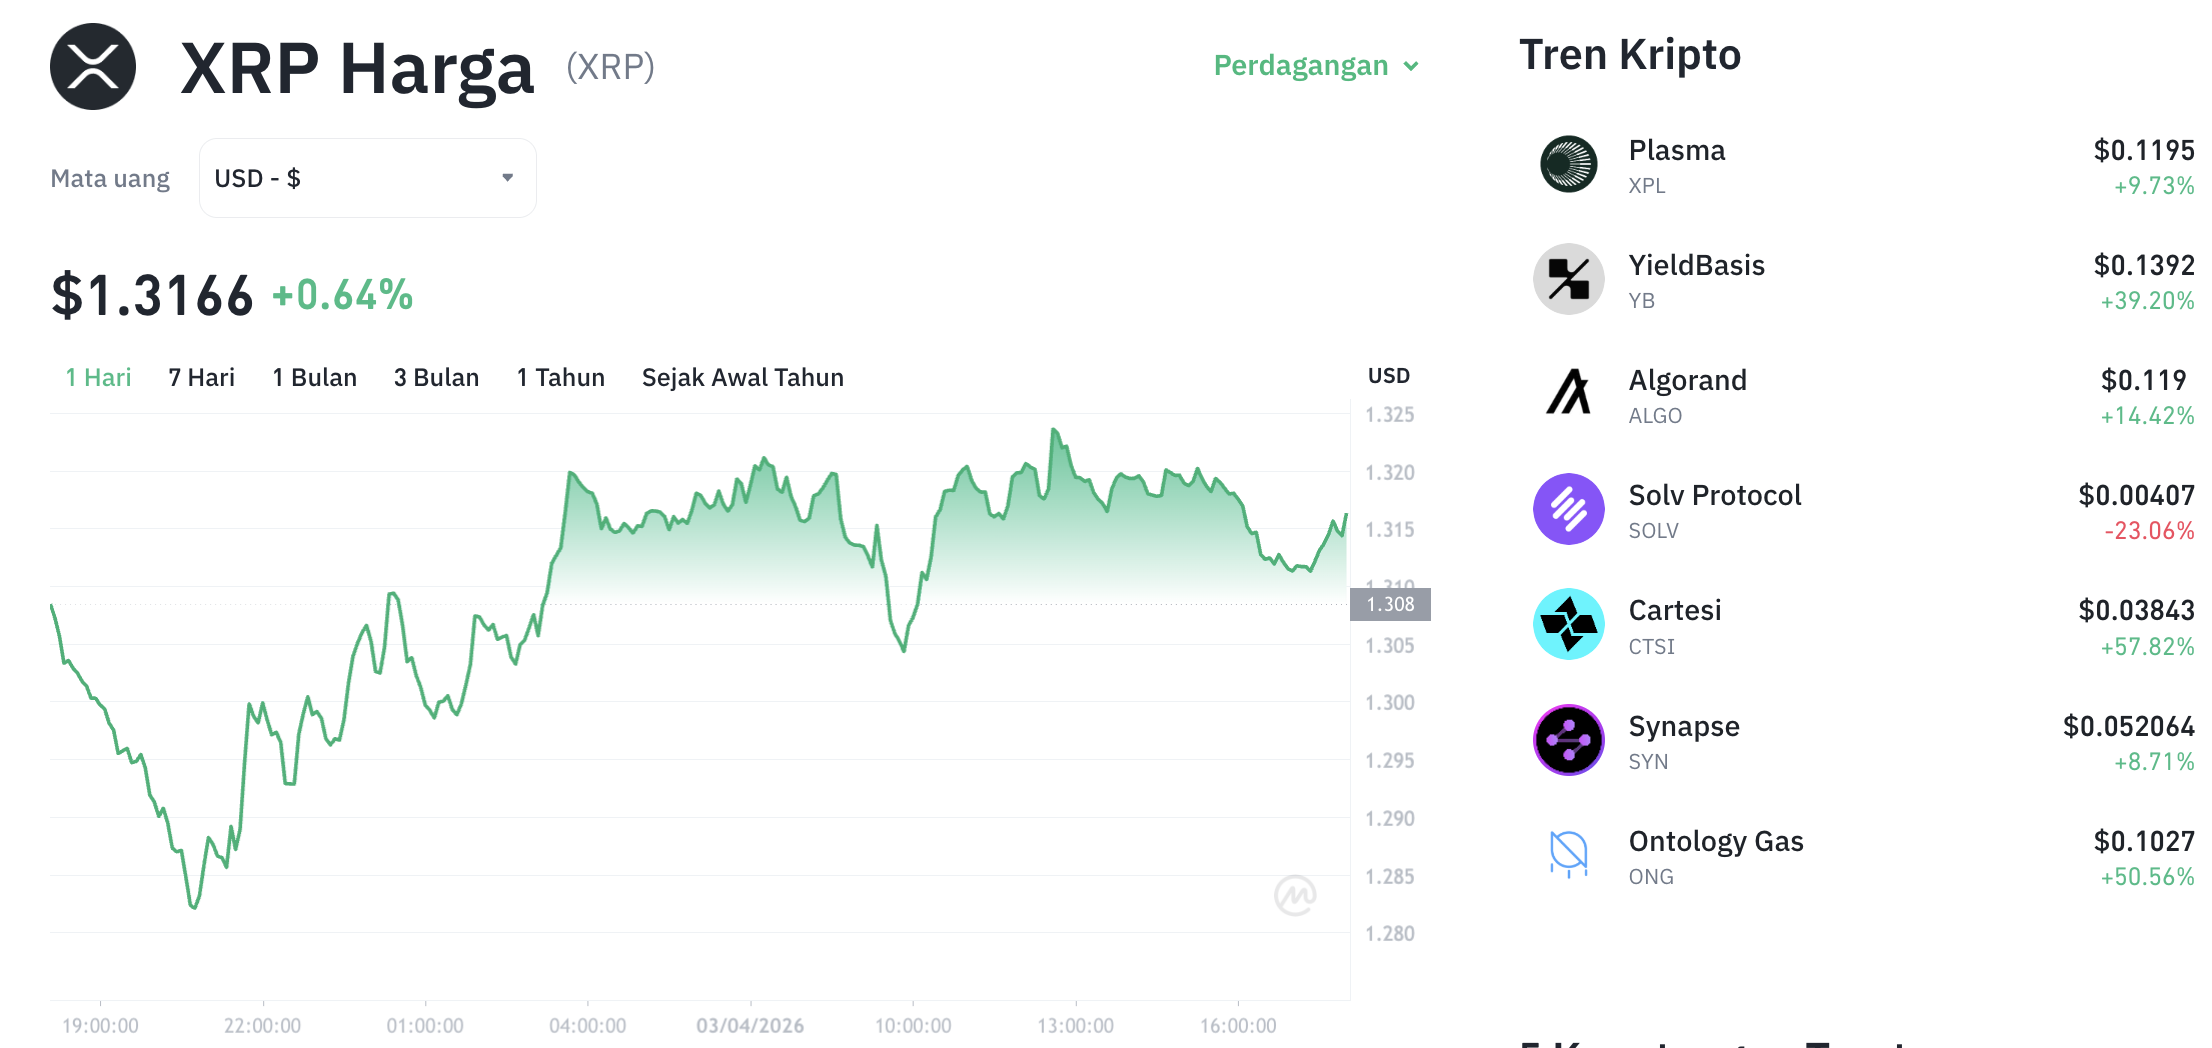Click the Synapse SYN icon

pos(1568,740)
